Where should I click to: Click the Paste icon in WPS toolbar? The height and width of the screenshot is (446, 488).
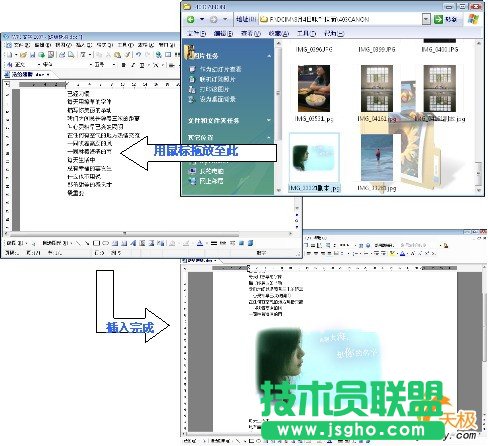click(x=117, y=55)
